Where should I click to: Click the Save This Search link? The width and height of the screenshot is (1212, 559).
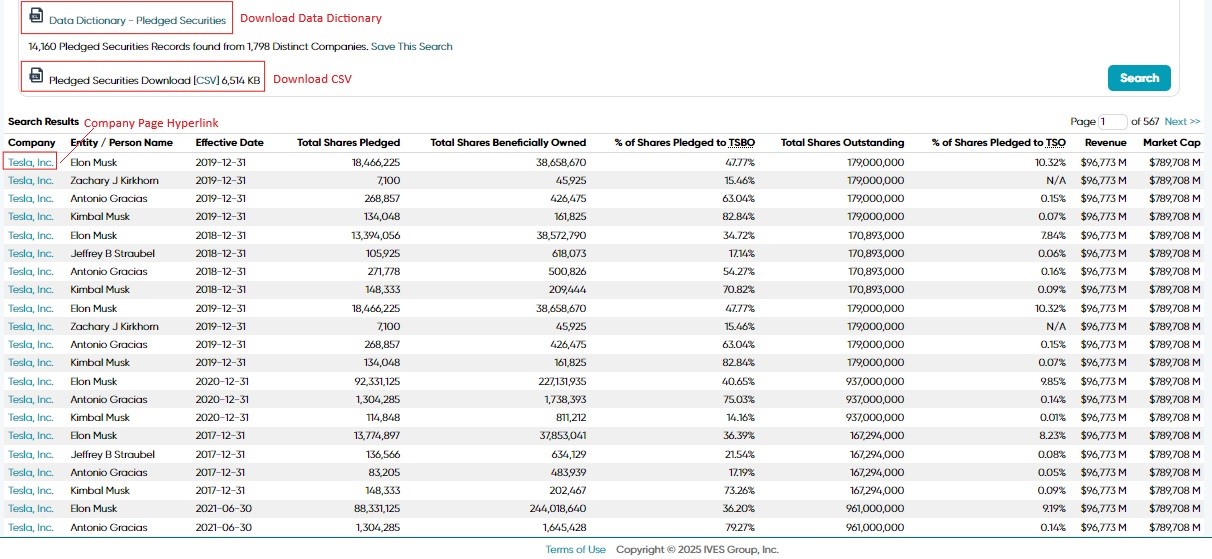(x=411, y=46)
